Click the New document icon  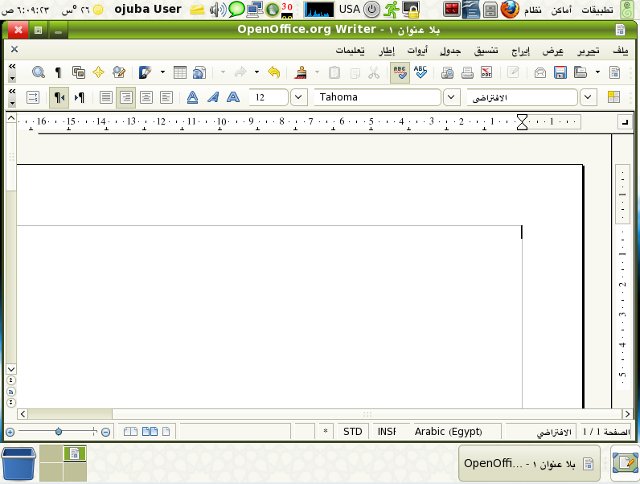pos(614,73)
